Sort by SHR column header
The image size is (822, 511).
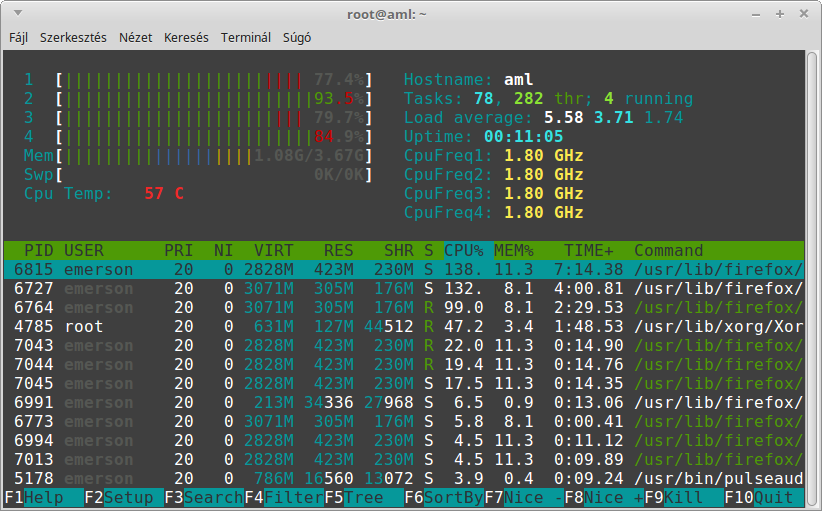tap(399, 251)
